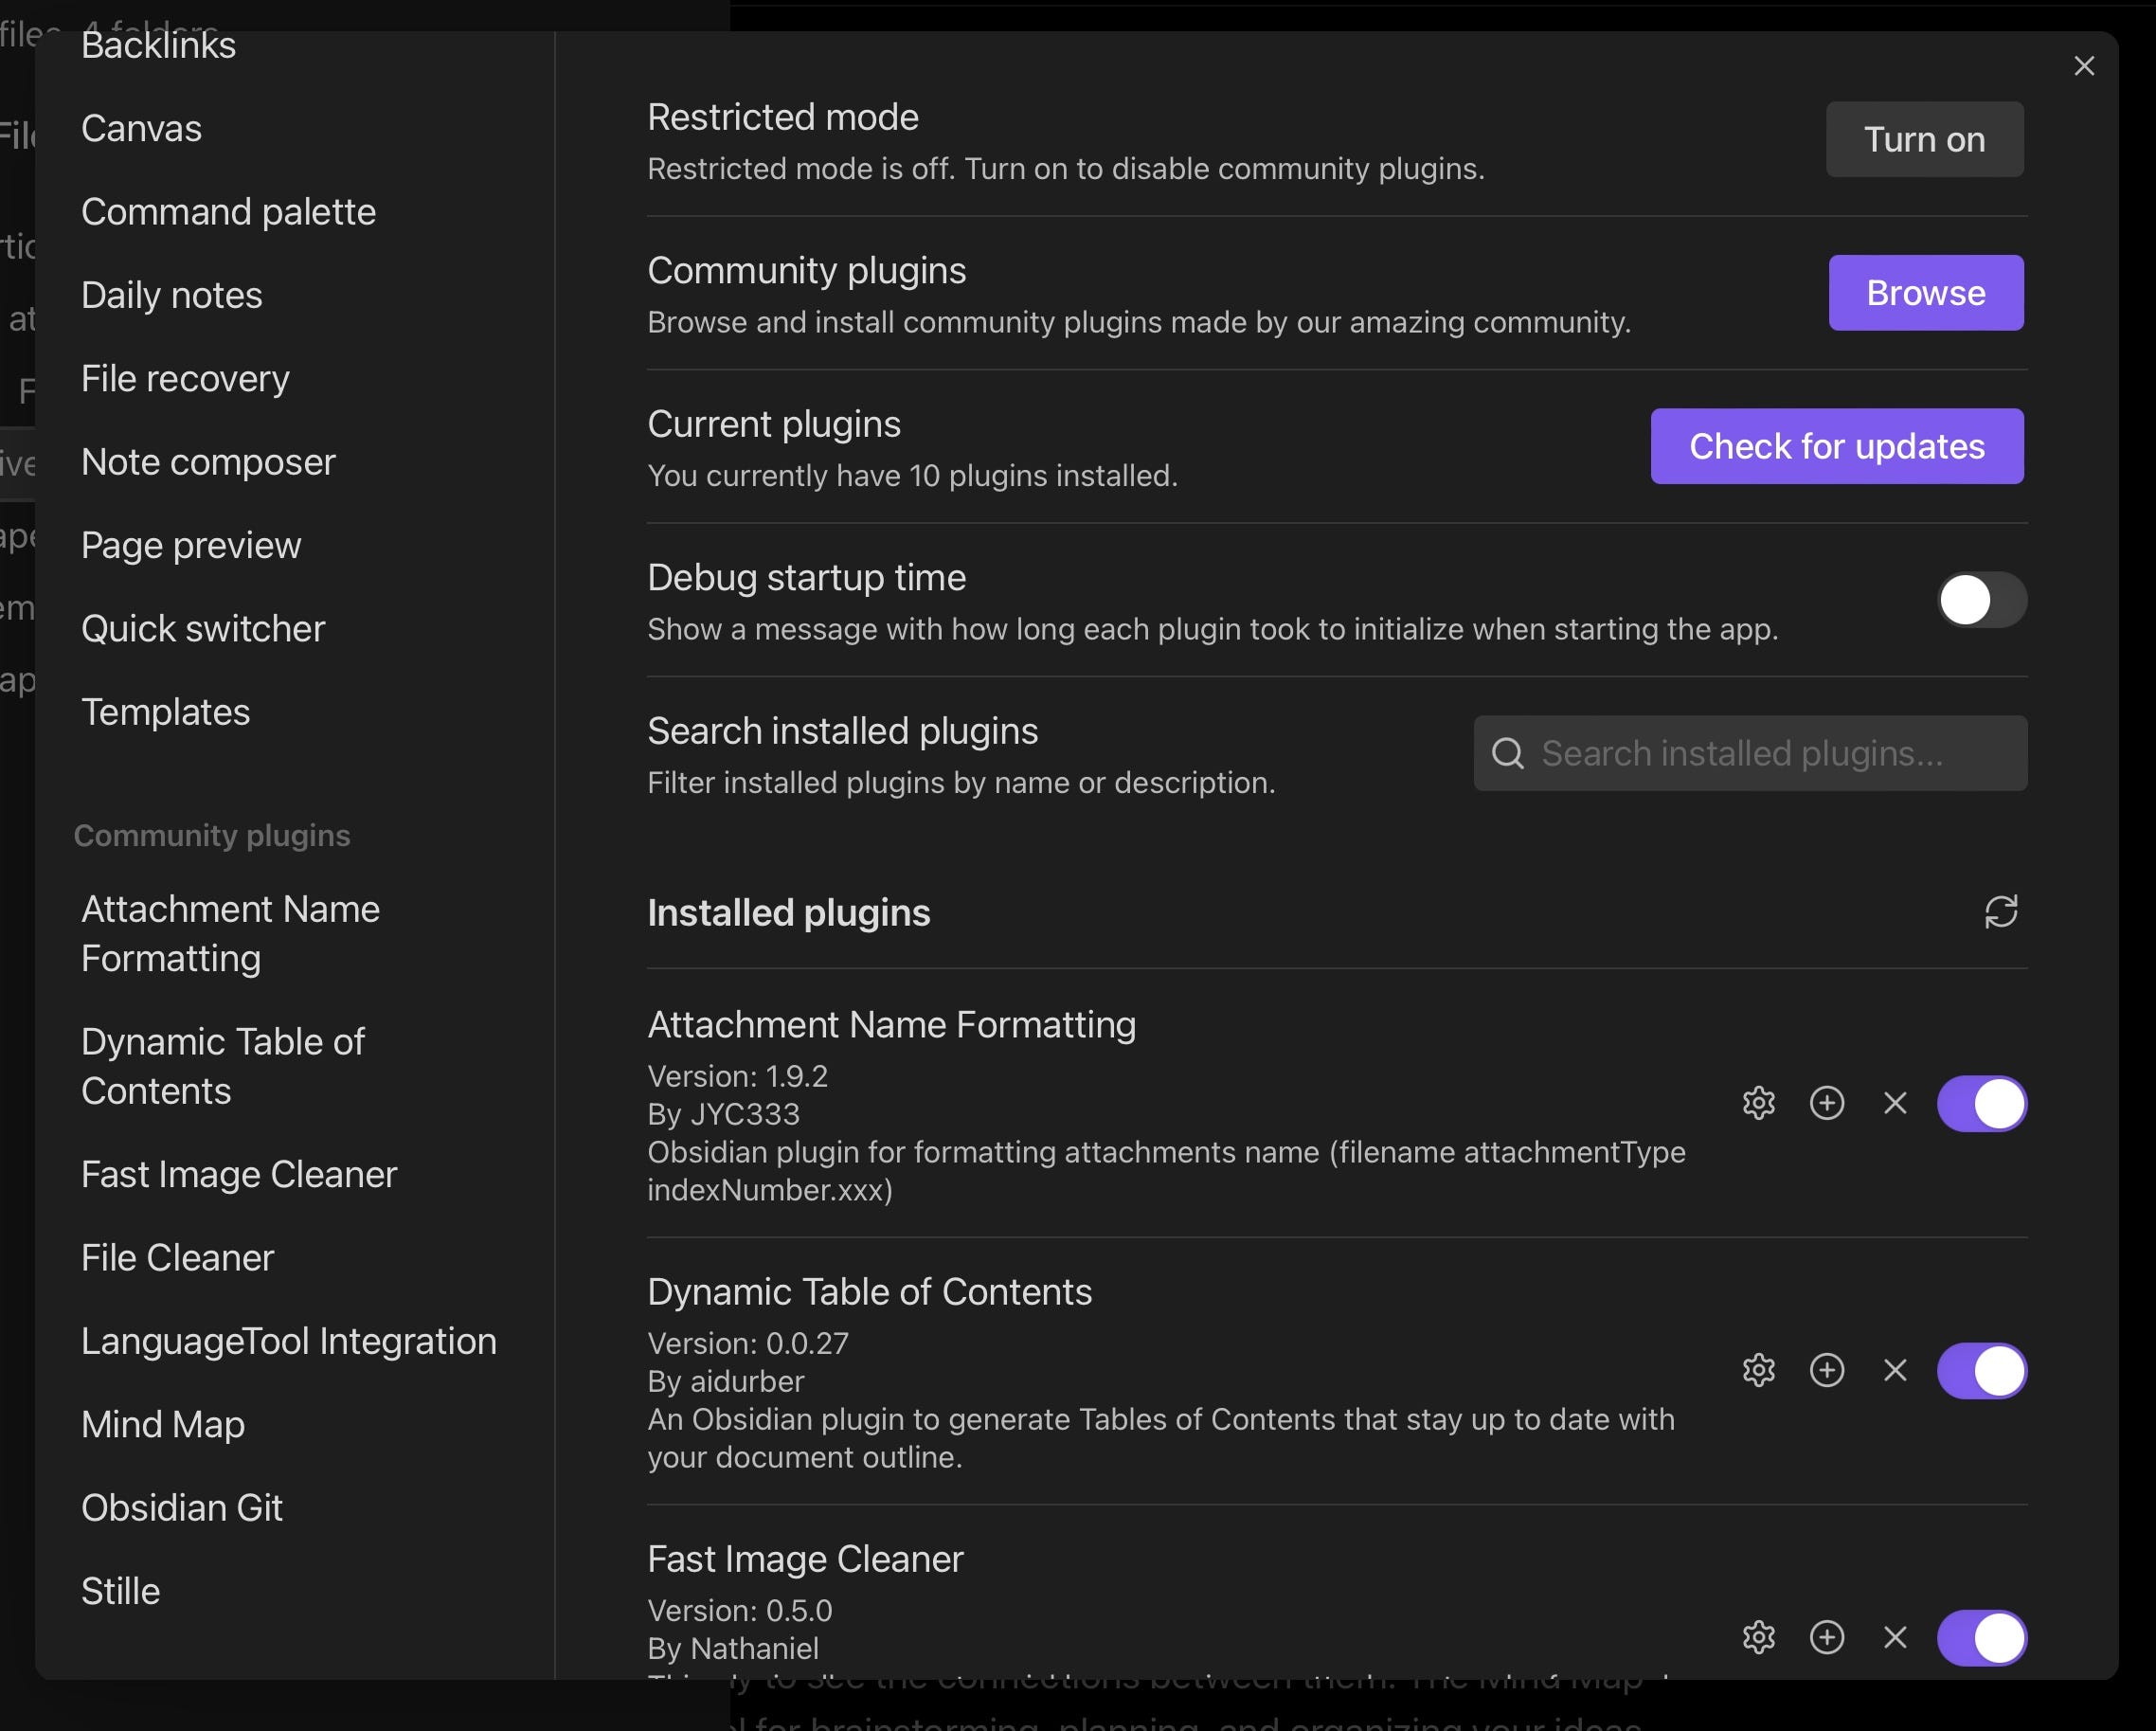Disable Attachment Name Formatting plugin toggle
Screen dimensions: 2156x1731
click(x=1980, y=1103)
